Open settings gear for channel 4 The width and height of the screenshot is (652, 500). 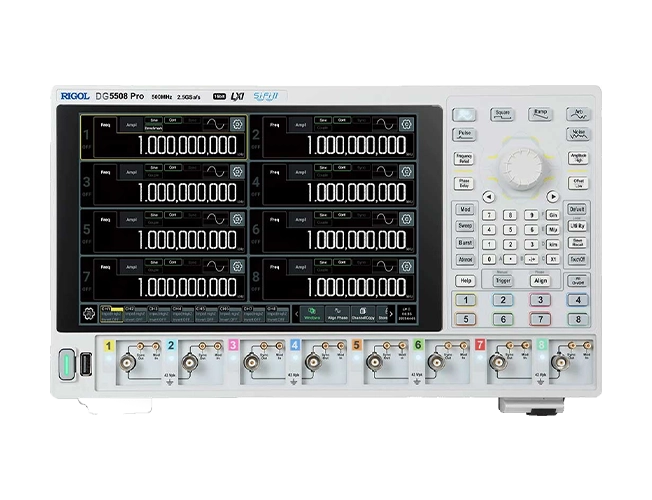[x=407, y=171]
